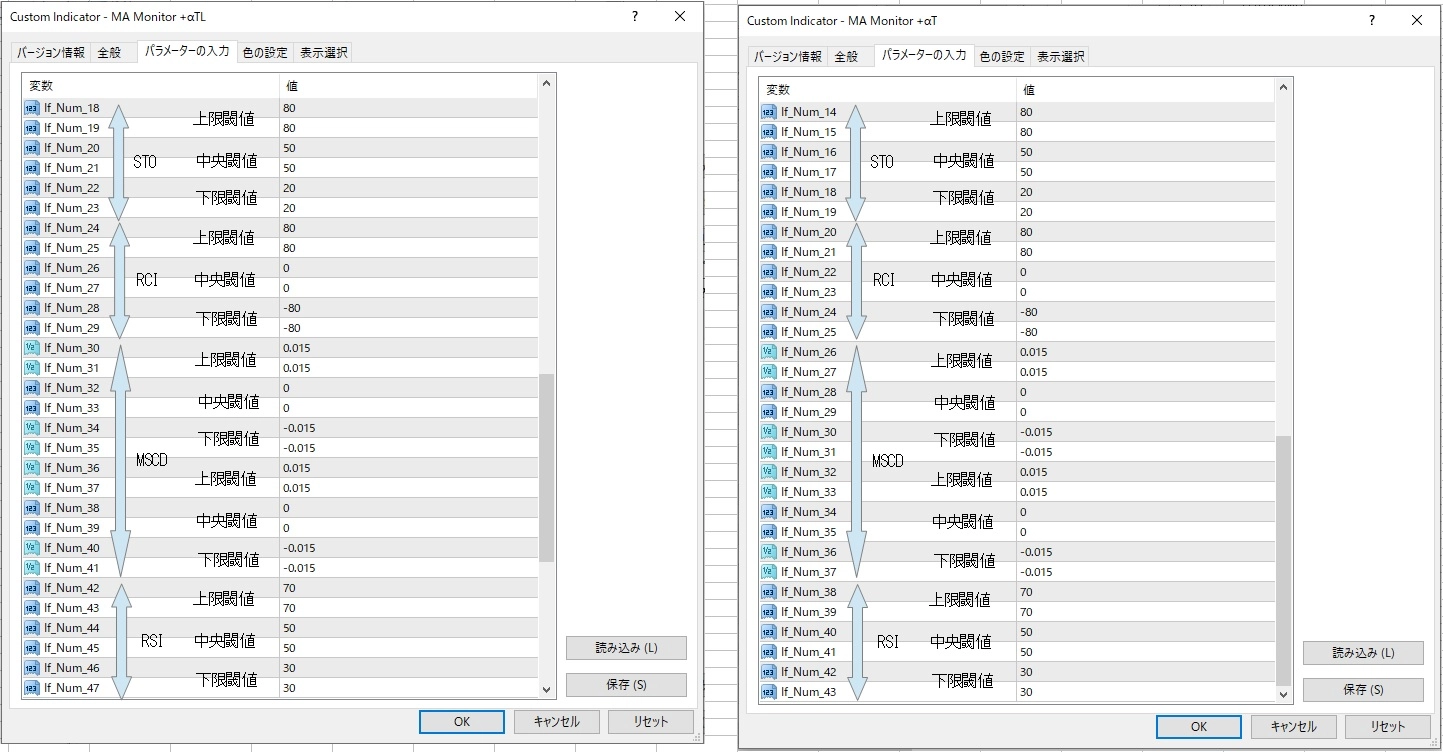
Task: Click the If_Num_23 integer icon in +αT window
Action: (x=769, y=292)
